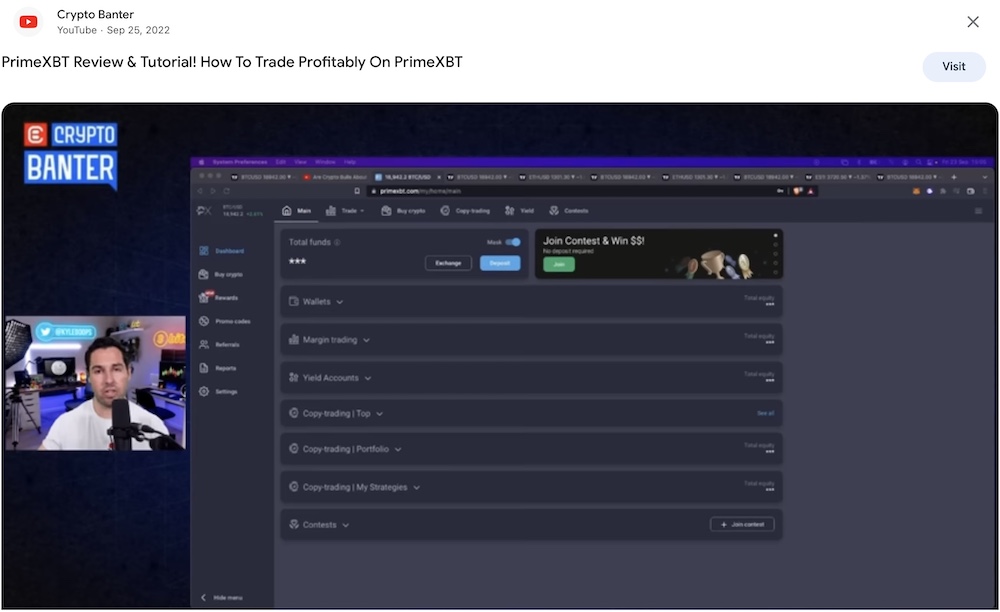Collapse sidebar with Hide menu
Viewport: 1000px width, 612px height.
pyautogui.click(x=221, y=597)
